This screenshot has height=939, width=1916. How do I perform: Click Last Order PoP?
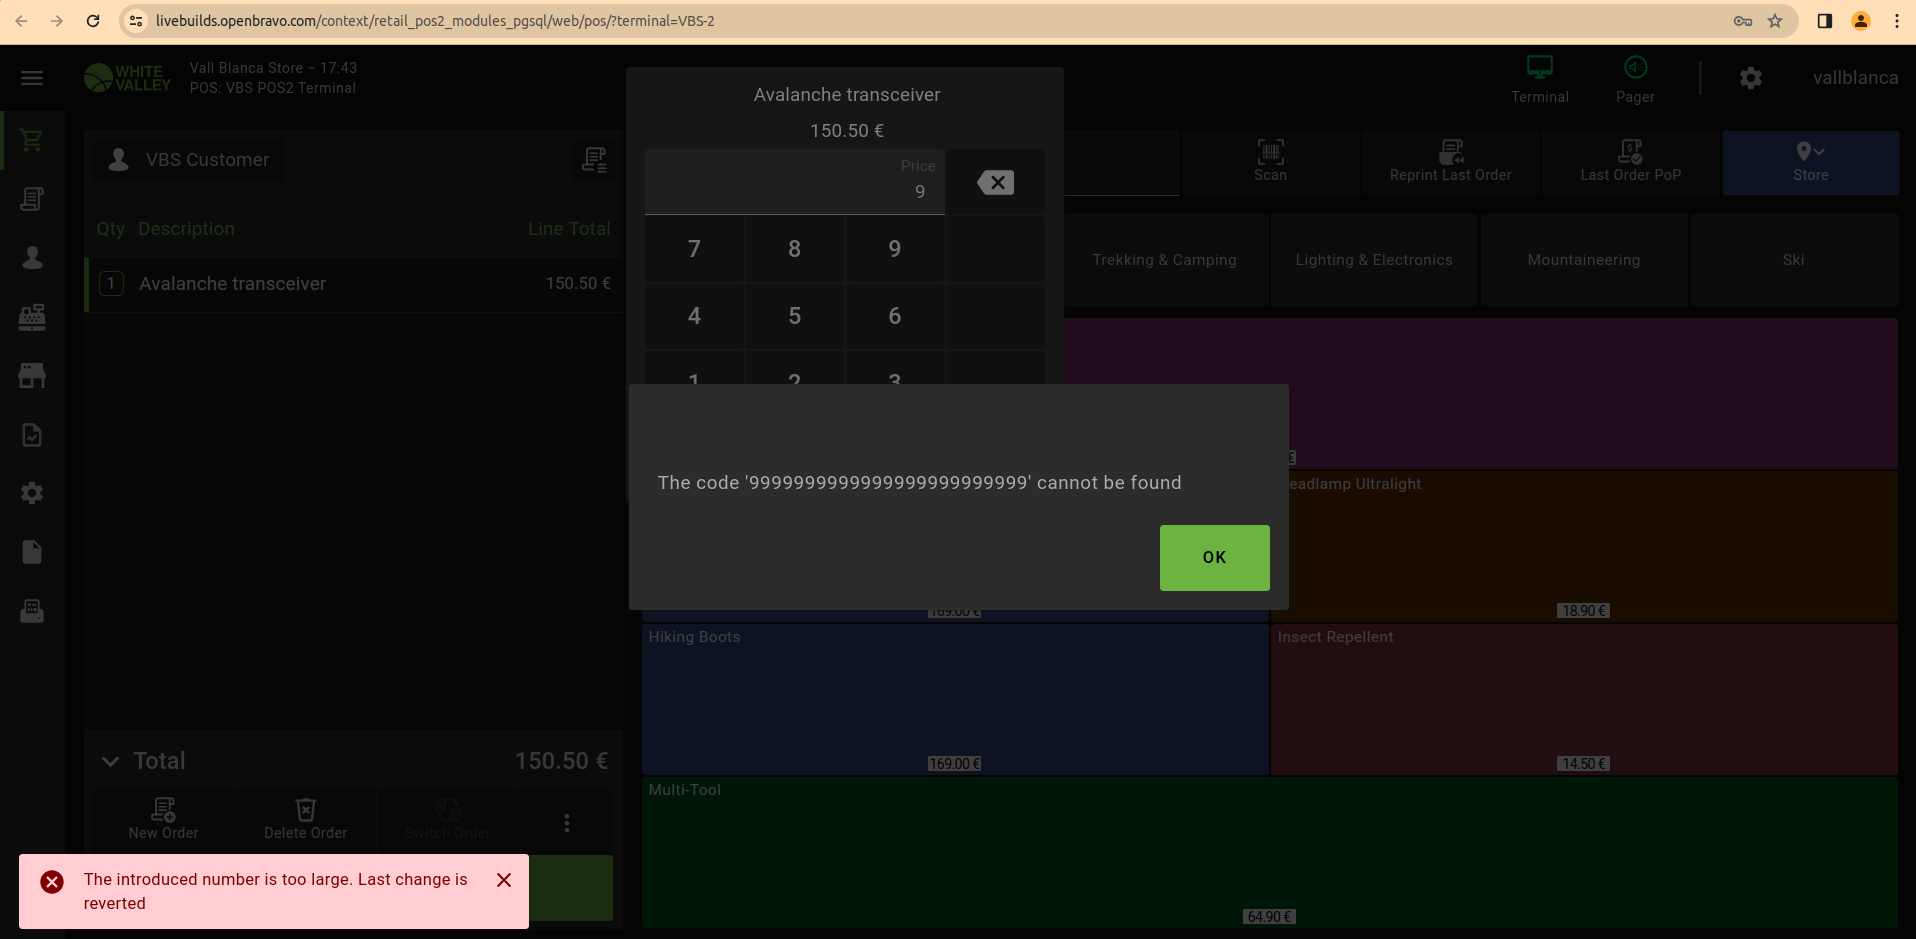click(x=1631, y=162)
